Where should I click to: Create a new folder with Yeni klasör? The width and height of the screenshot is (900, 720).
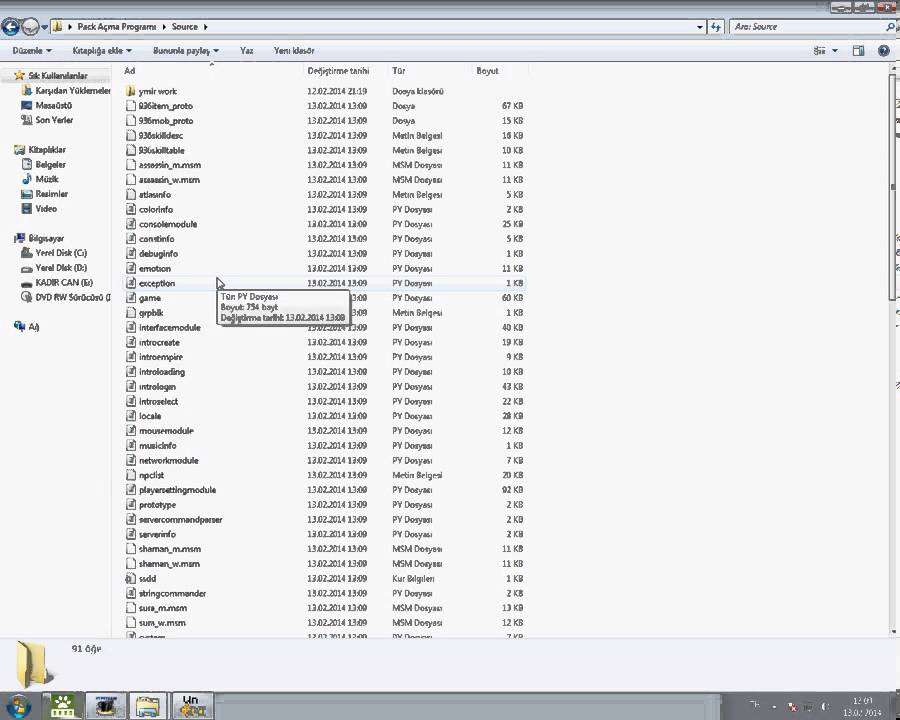click(294, 51)
